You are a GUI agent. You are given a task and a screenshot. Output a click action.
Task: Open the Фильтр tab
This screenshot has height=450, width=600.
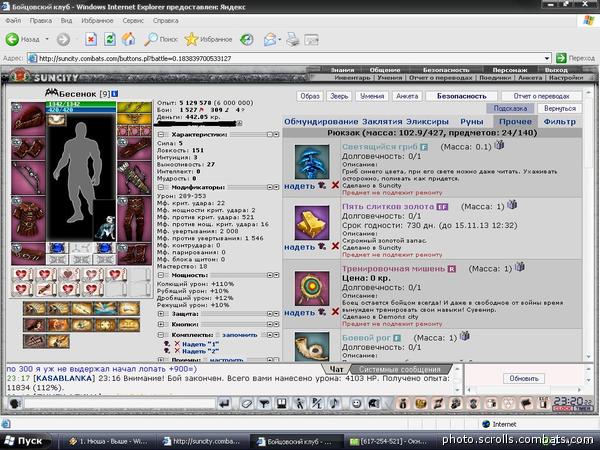(559, 122)
